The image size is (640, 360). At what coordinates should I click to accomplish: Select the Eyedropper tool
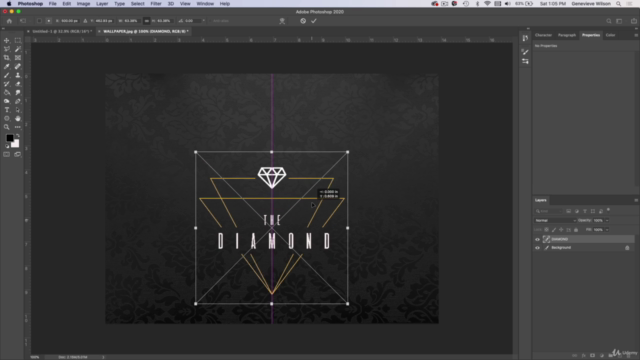[x=7, y=67]
